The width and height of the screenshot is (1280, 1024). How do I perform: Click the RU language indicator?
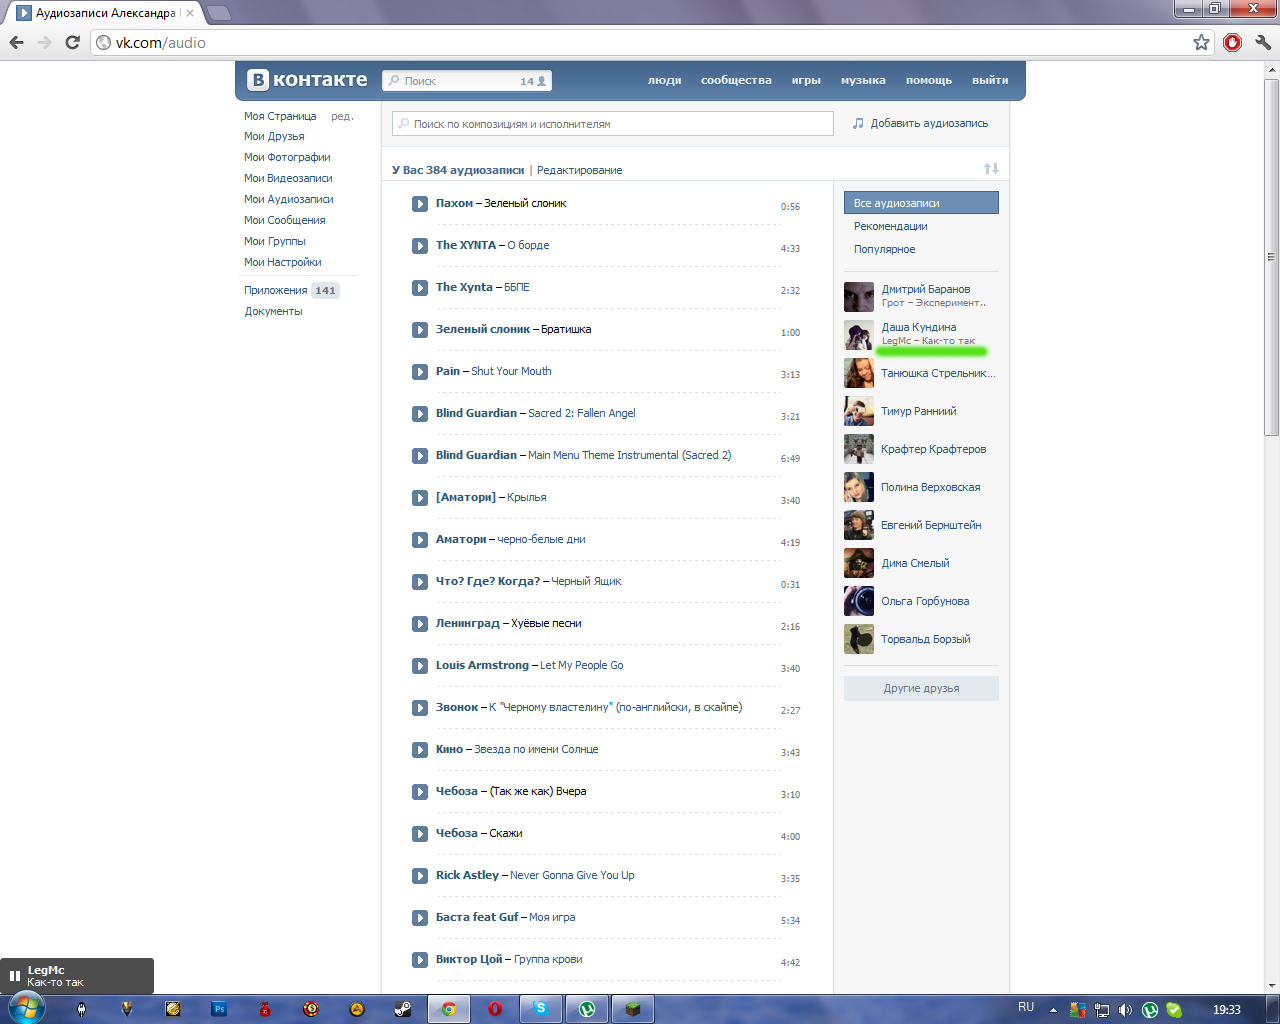tap(1026, 1008)
